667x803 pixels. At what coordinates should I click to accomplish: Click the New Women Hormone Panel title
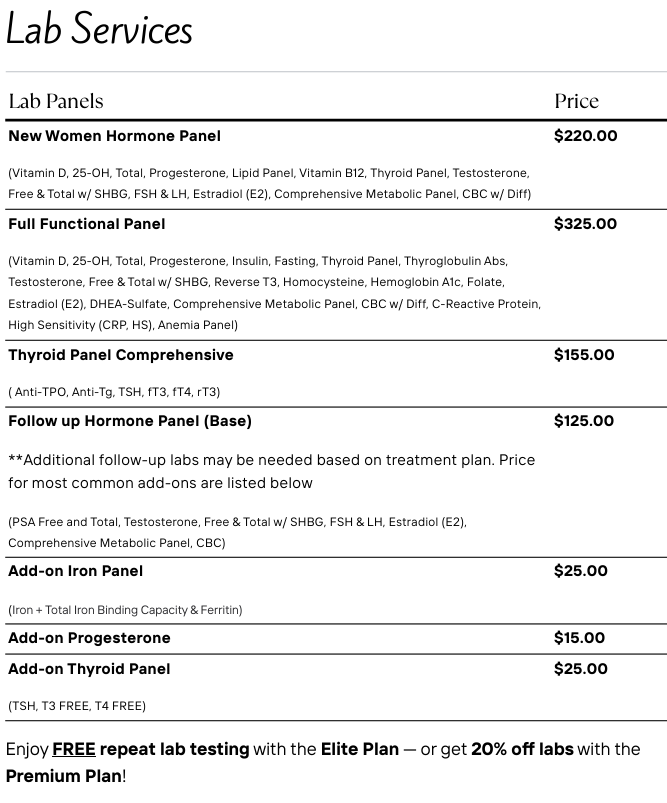(x=114, y=136)
